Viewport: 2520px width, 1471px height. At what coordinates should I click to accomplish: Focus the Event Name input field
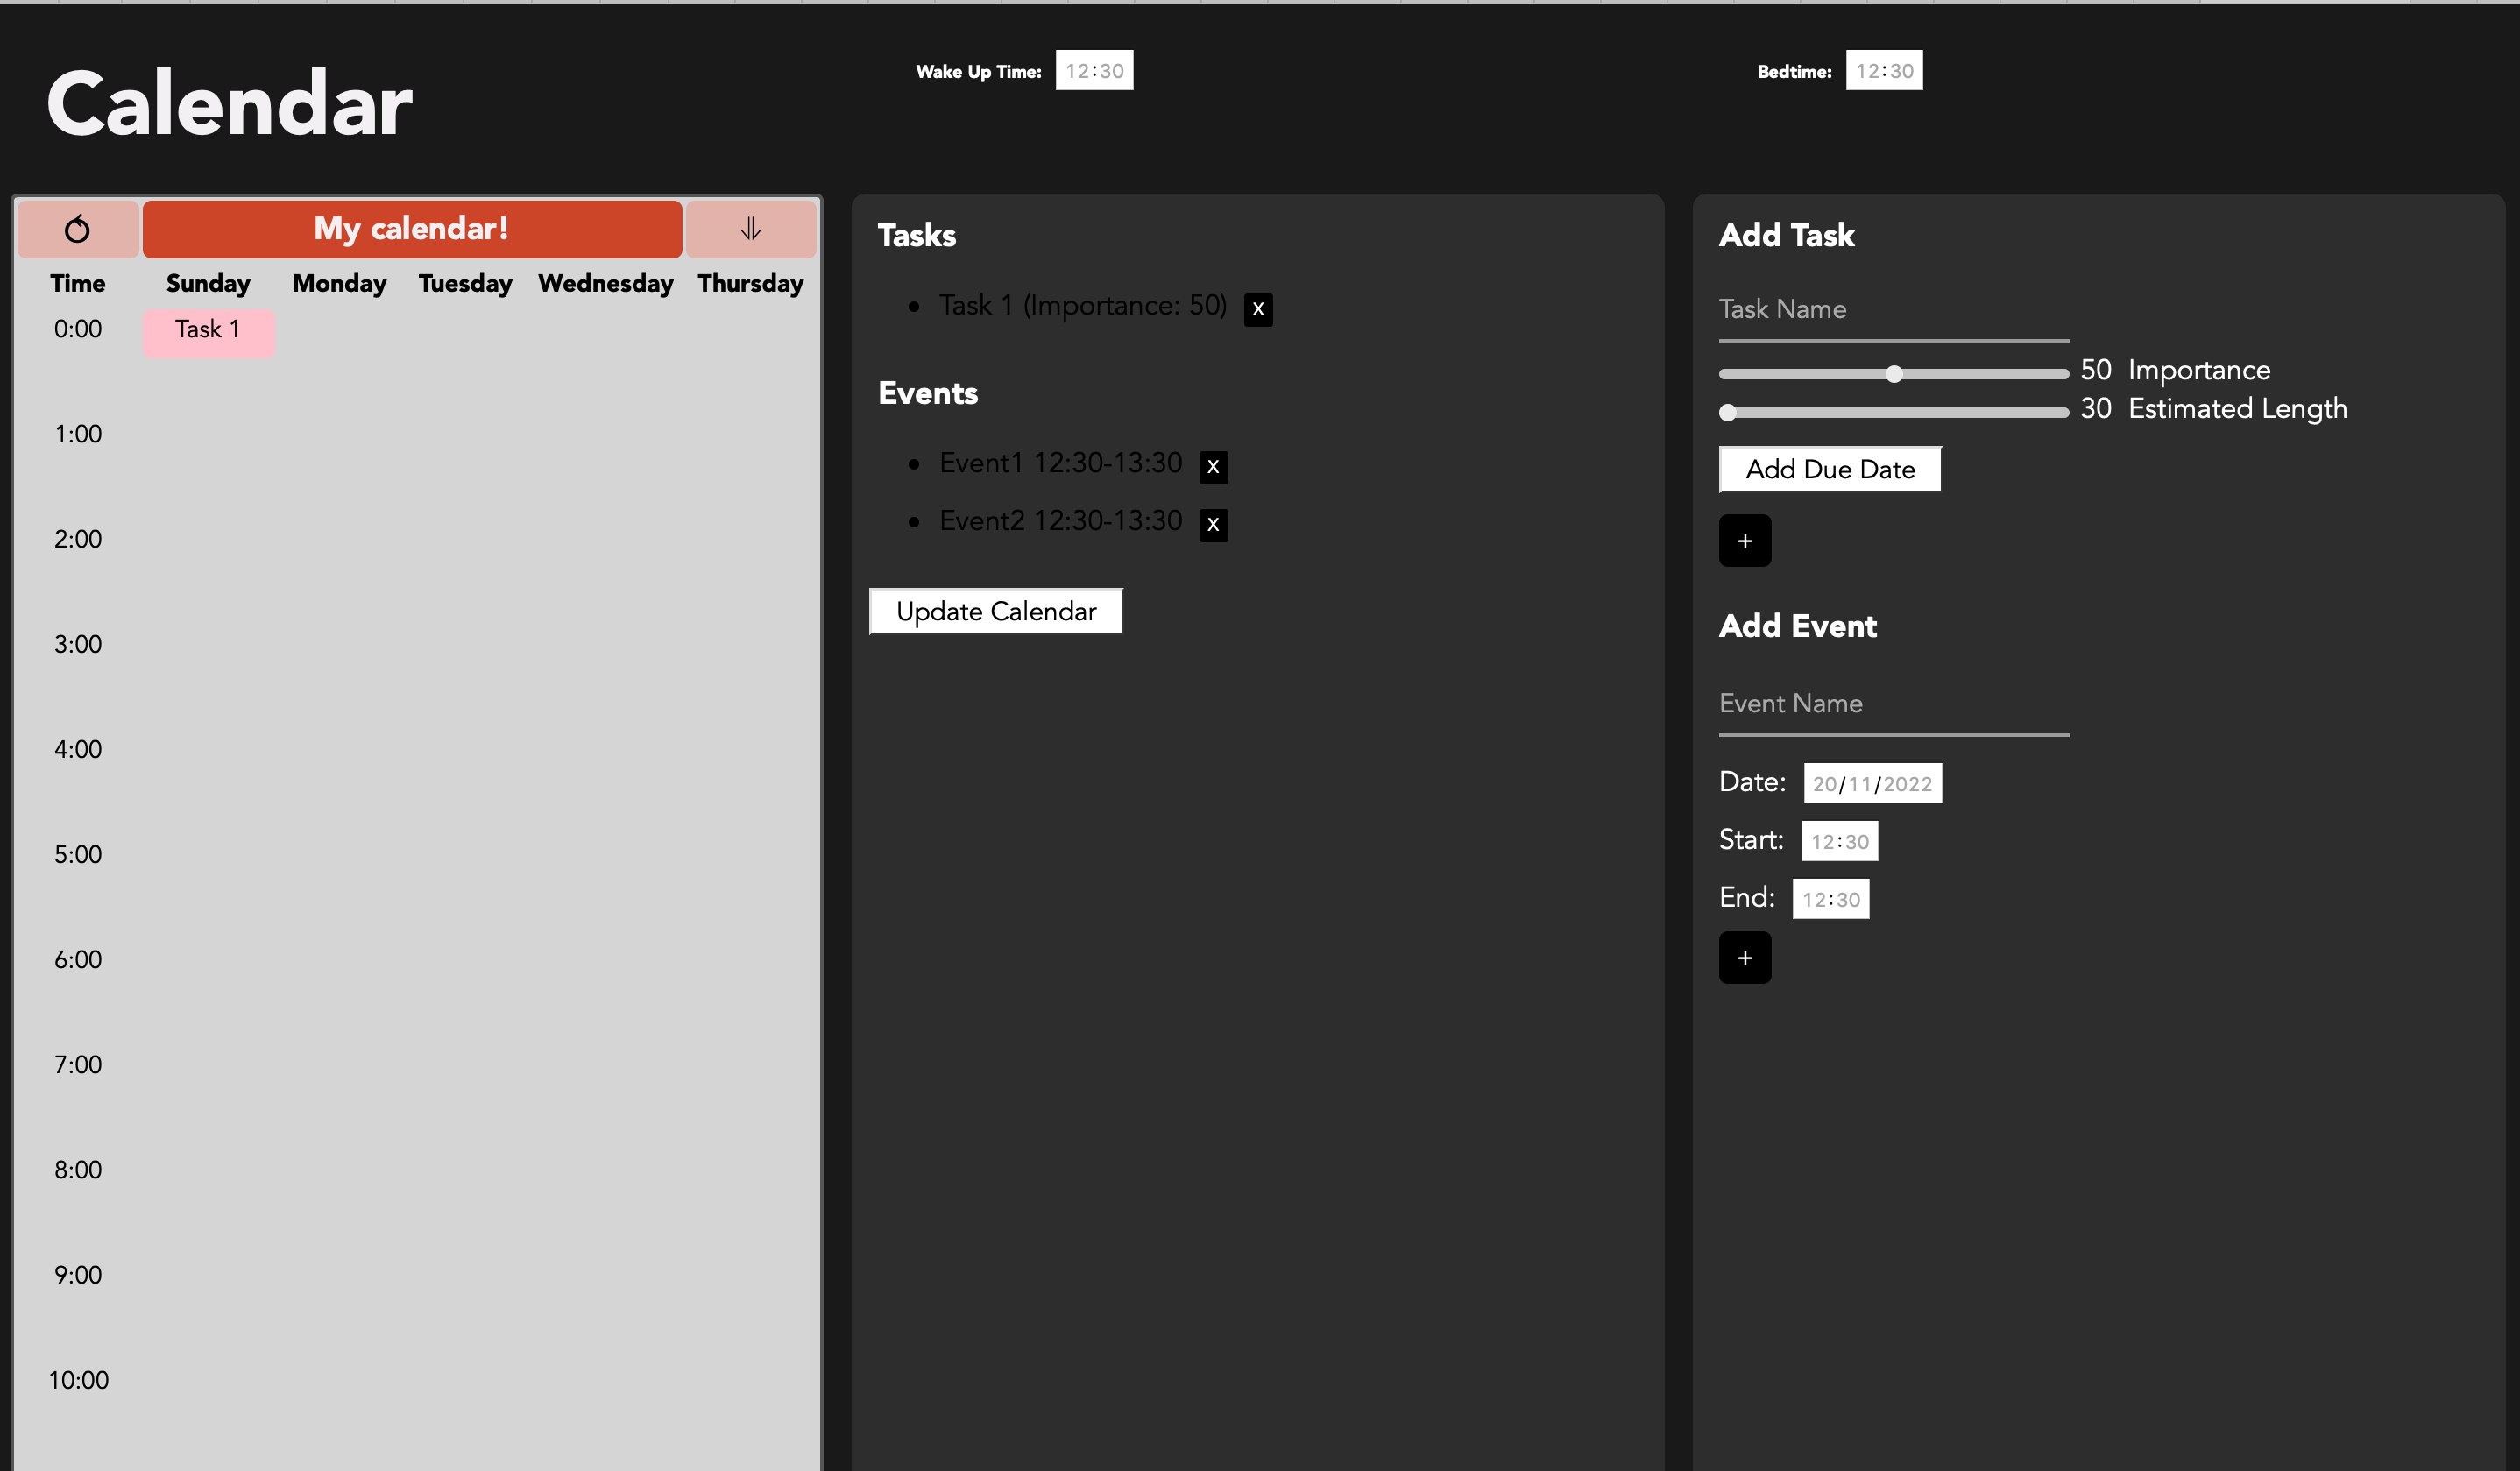(x=1892, y=704)
